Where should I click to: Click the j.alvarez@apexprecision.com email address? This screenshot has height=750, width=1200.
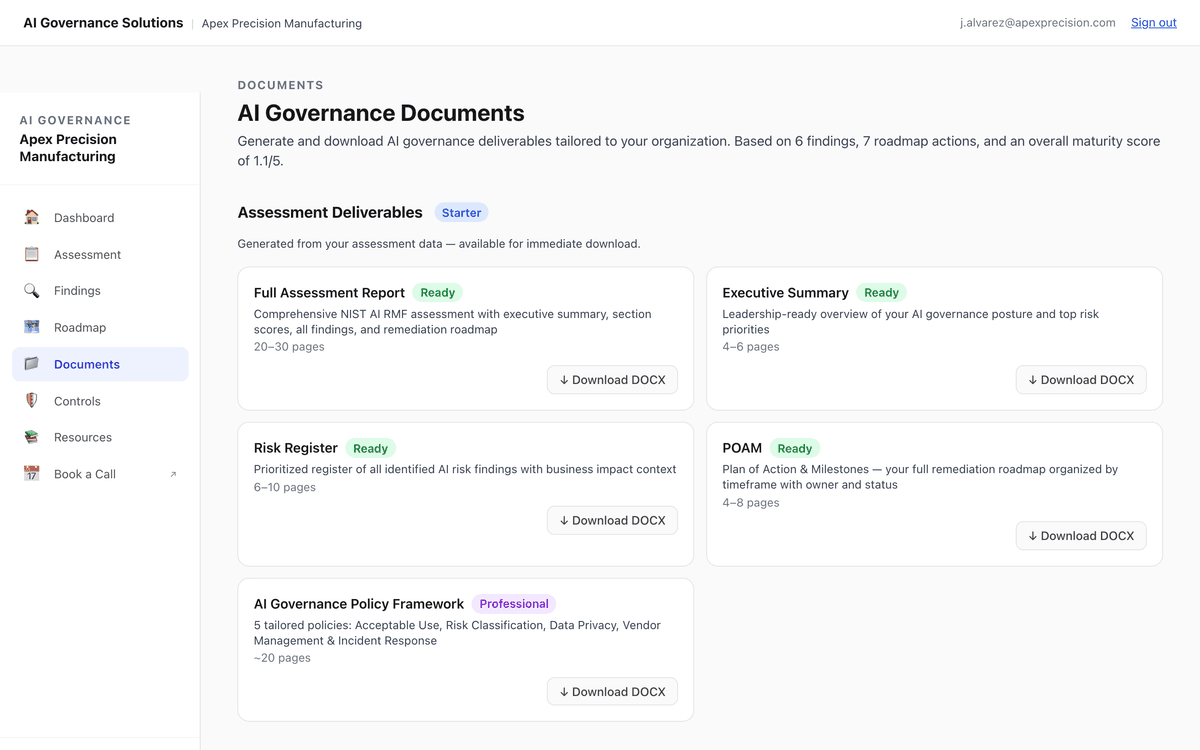tap(1037, 22)
